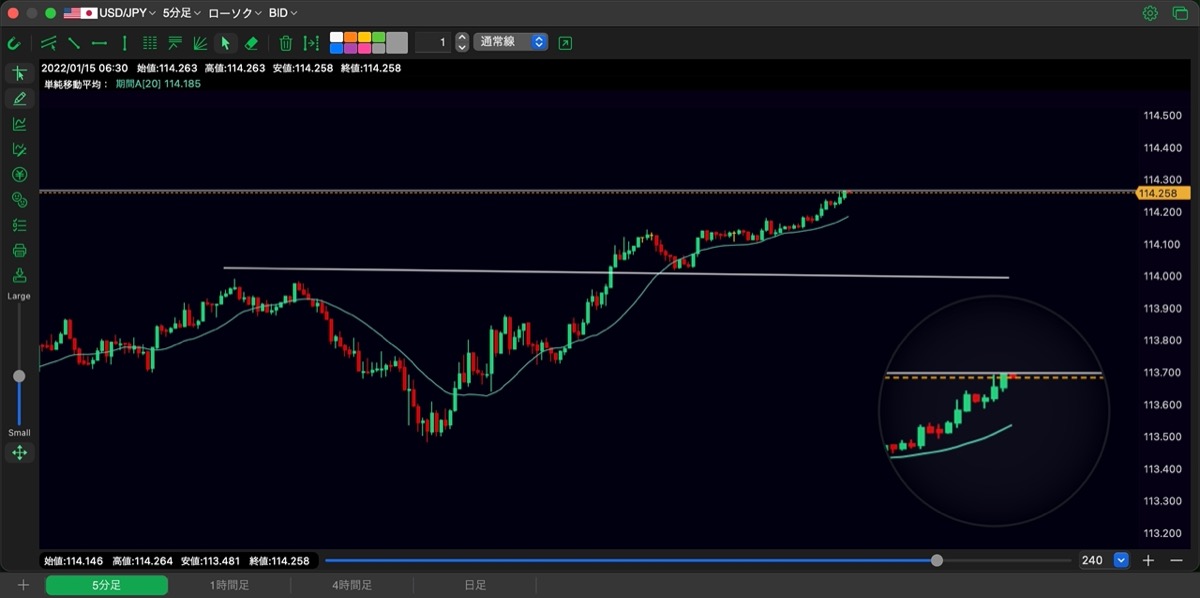This screenshot has width=1200, height=598.
Task: Switch to the 日足 tab
Action: [475, 585]
